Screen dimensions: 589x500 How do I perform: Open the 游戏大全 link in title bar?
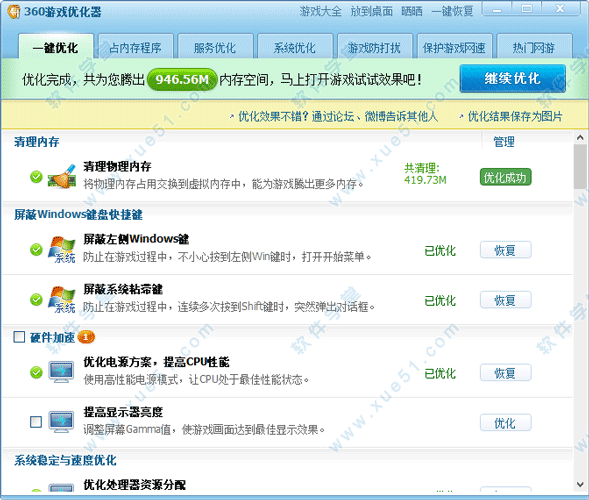(x=320, y=11)
